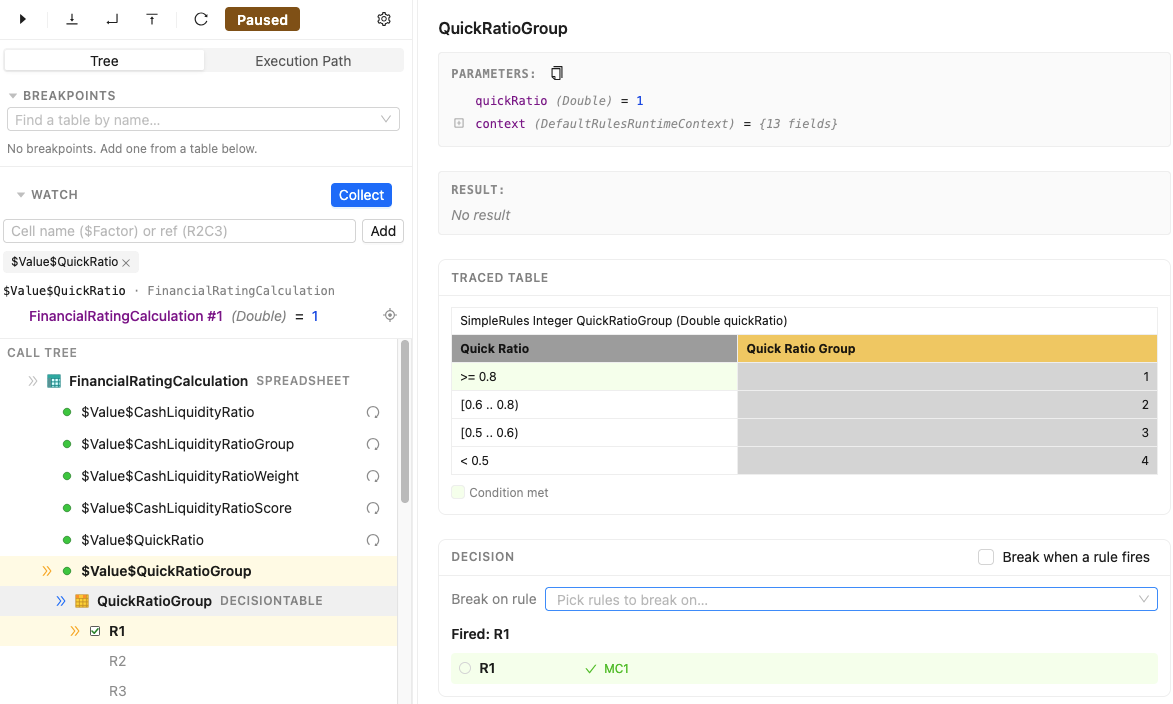Click the Quick Ratio Group column header
This screenshot has height=704, width=1173.
click(947, 349)
